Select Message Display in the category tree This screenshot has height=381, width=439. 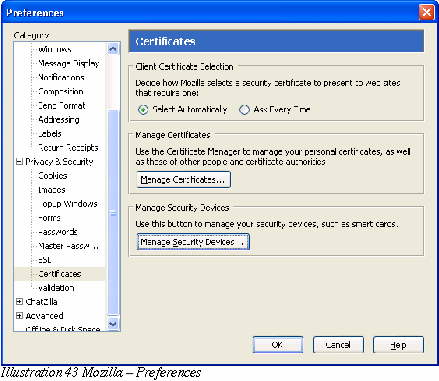pyautogui.click(x=69, y=63)
